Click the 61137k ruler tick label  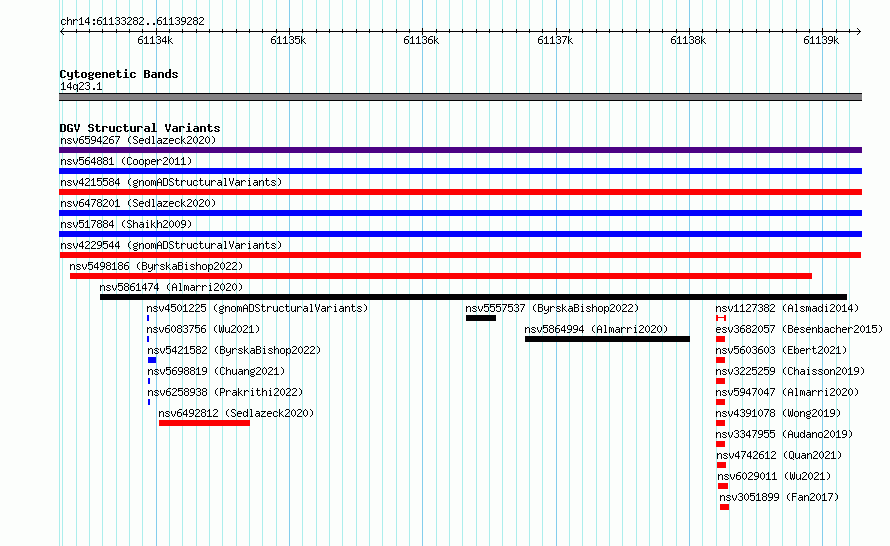point(555,40)
